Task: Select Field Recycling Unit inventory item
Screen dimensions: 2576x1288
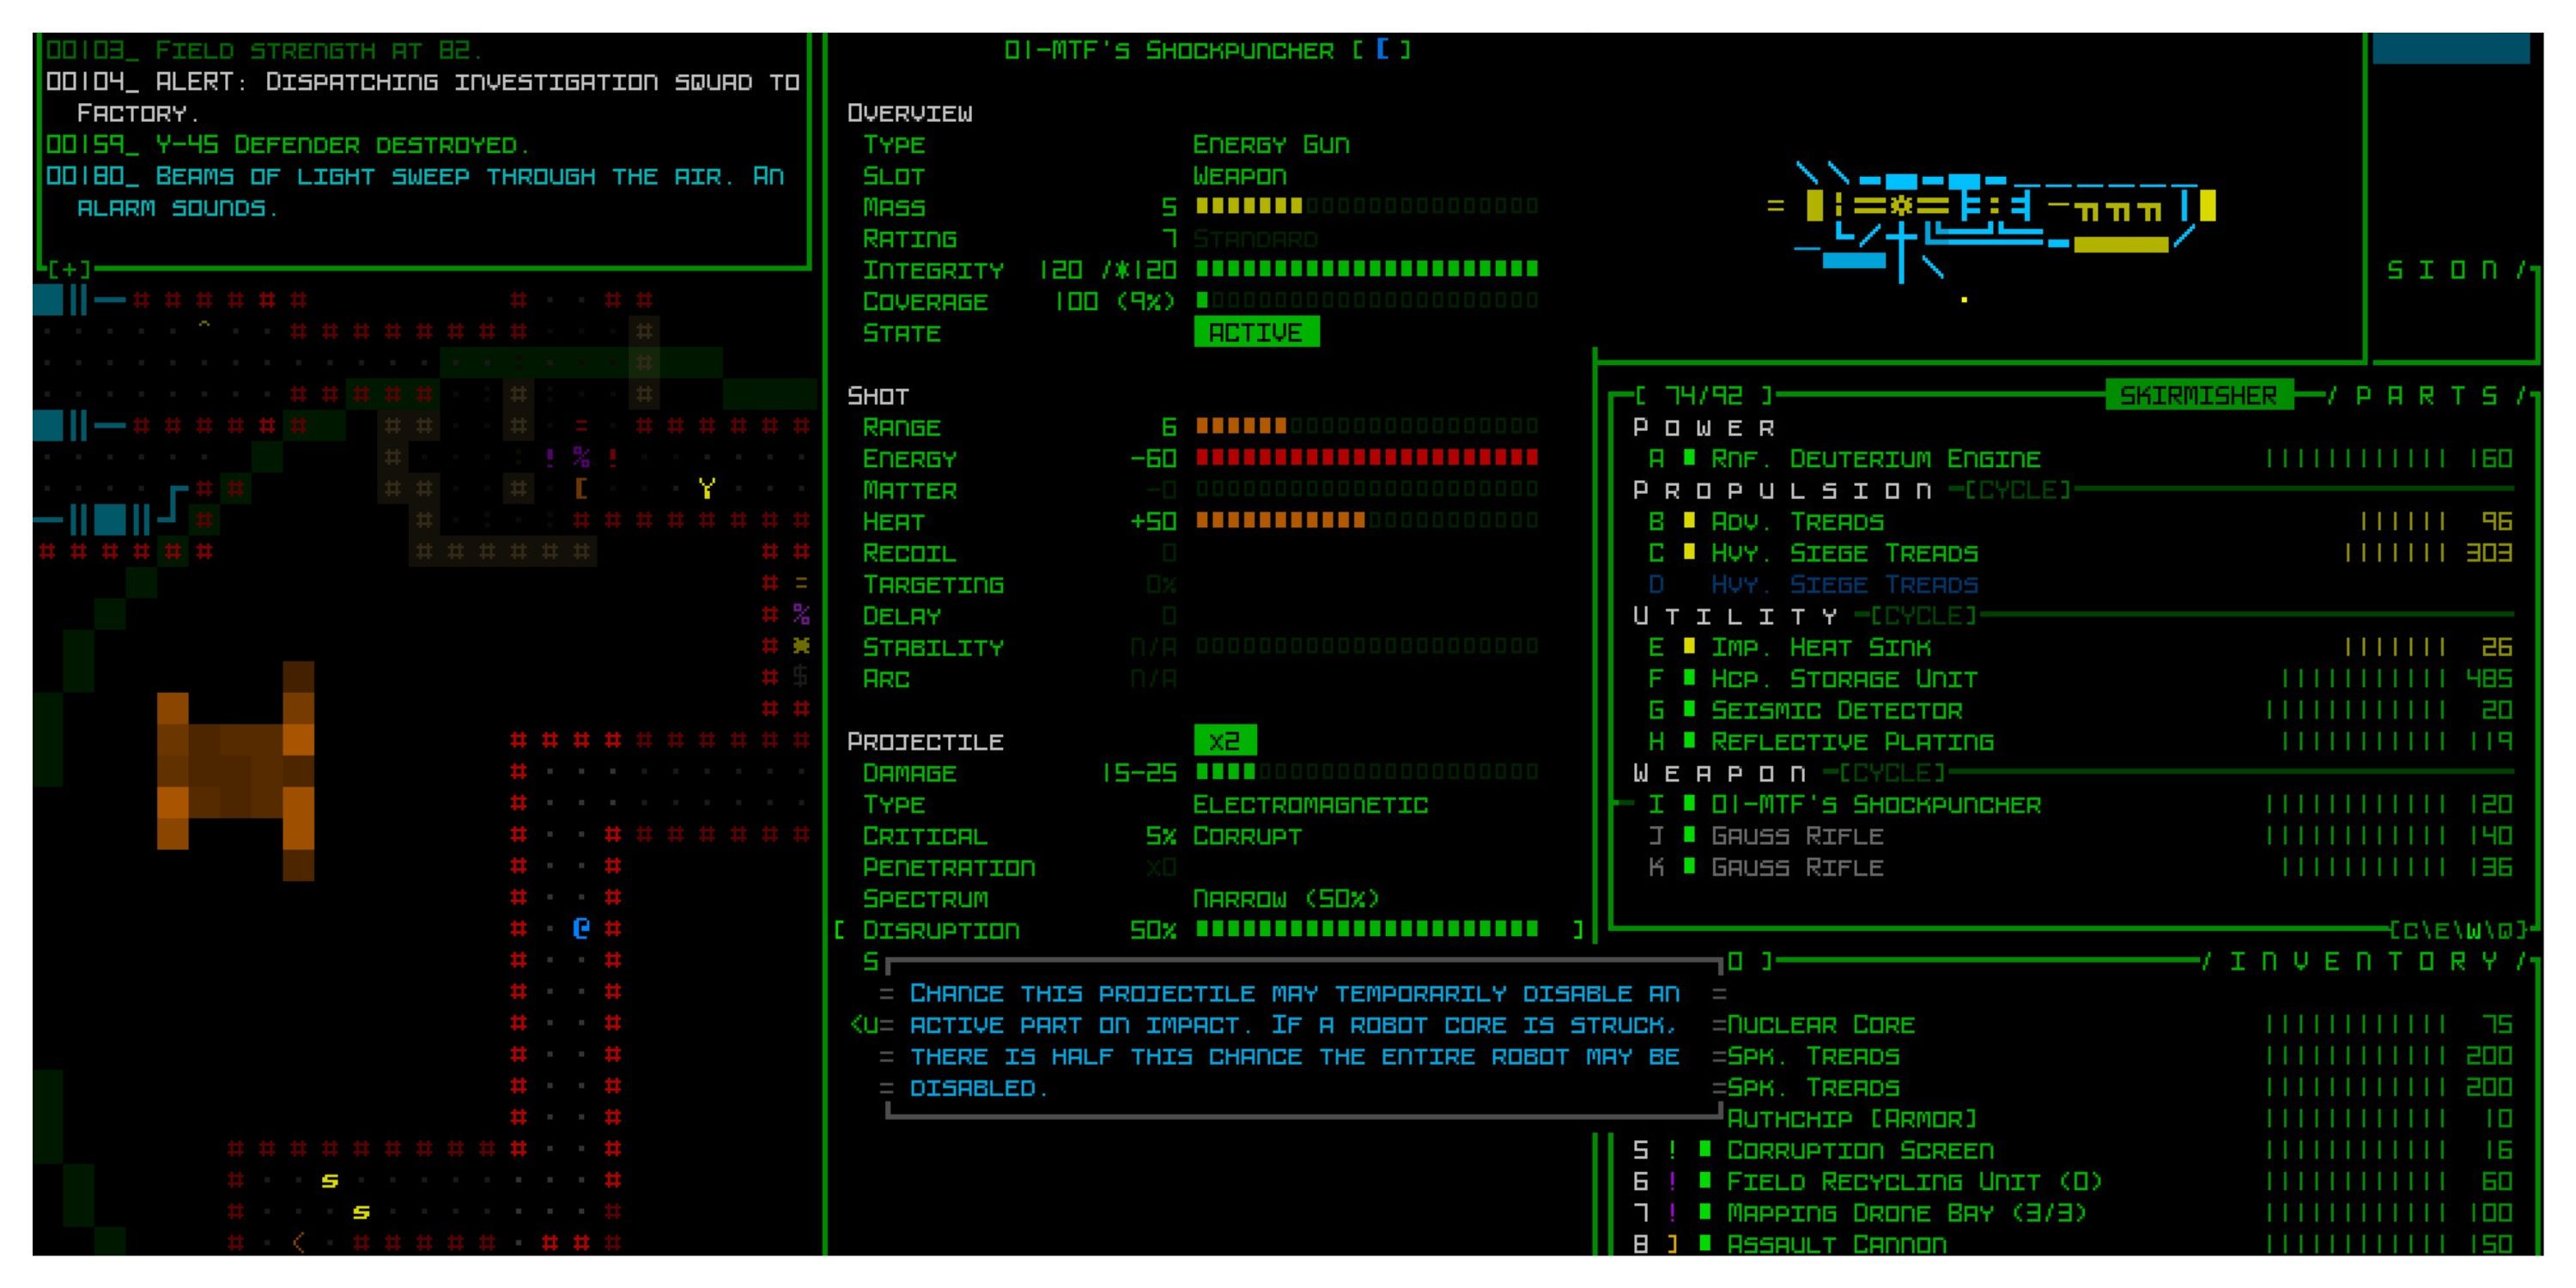Action: 1915,1182
